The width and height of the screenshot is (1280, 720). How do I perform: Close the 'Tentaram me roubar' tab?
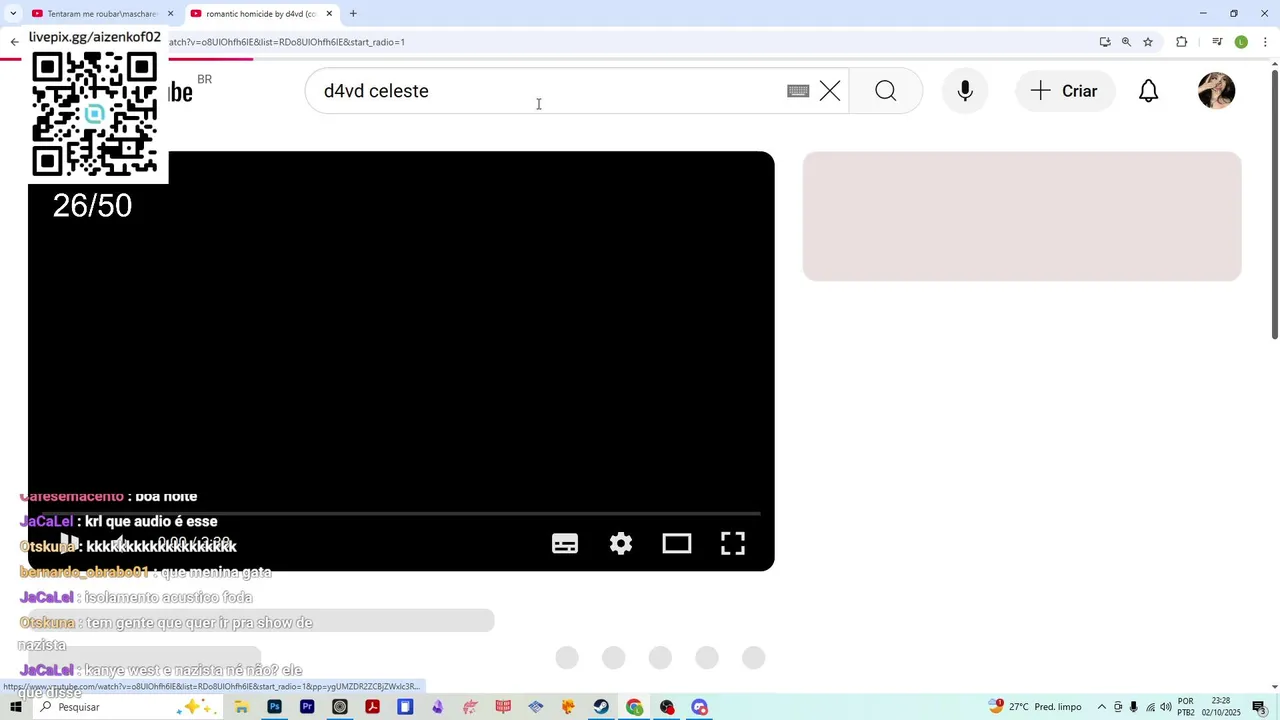pyautogui.click(x=170, y=14)
